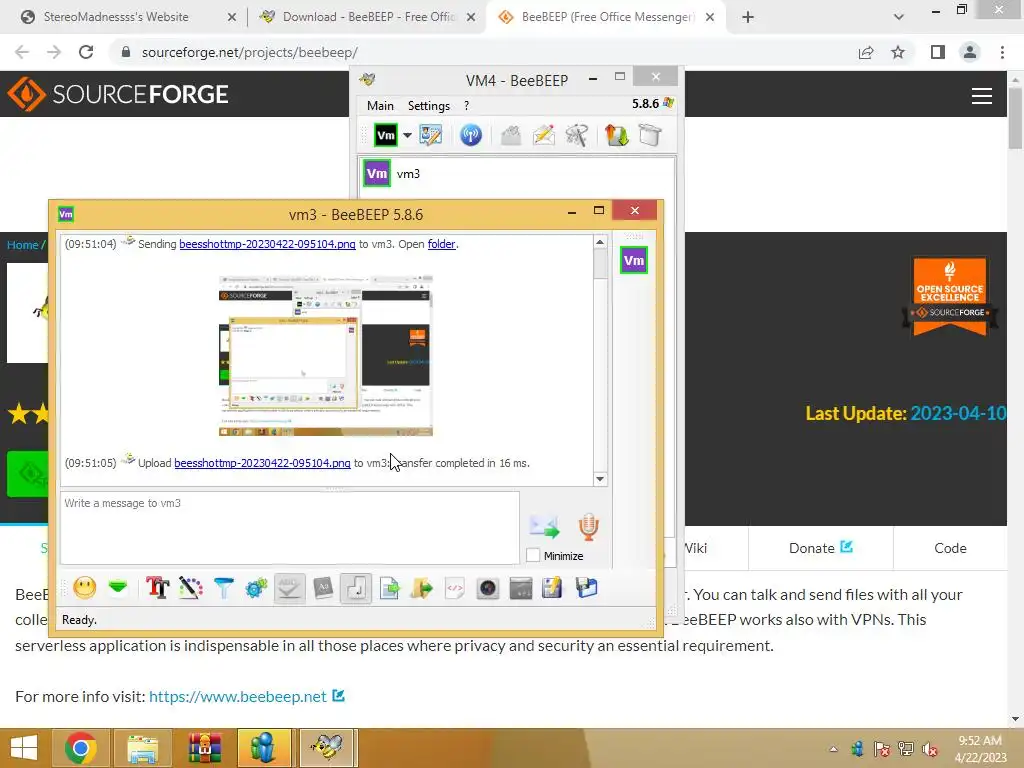Open Windows Start button
1024x768 pixels.
pos(24,748)
